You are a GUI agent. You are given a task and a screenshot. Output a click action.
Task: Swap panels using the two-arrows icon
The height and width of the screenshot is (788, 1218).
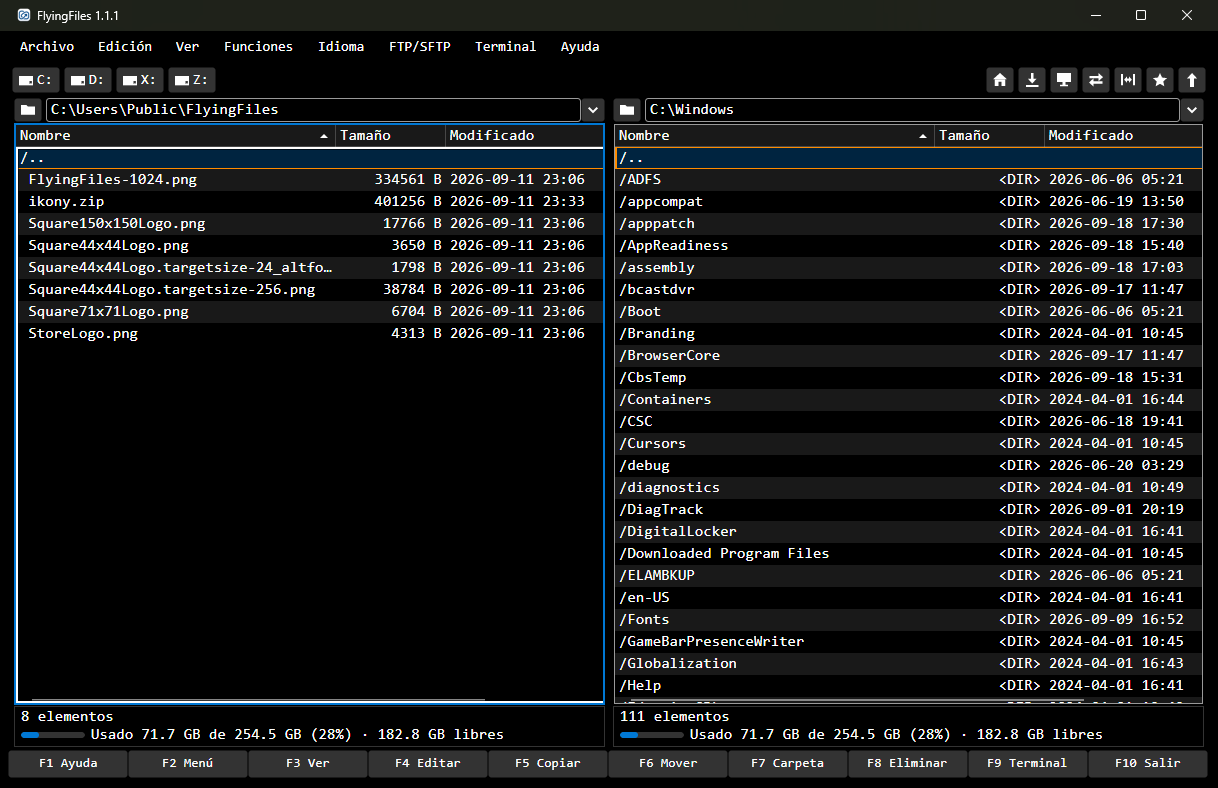[1096, 81]
